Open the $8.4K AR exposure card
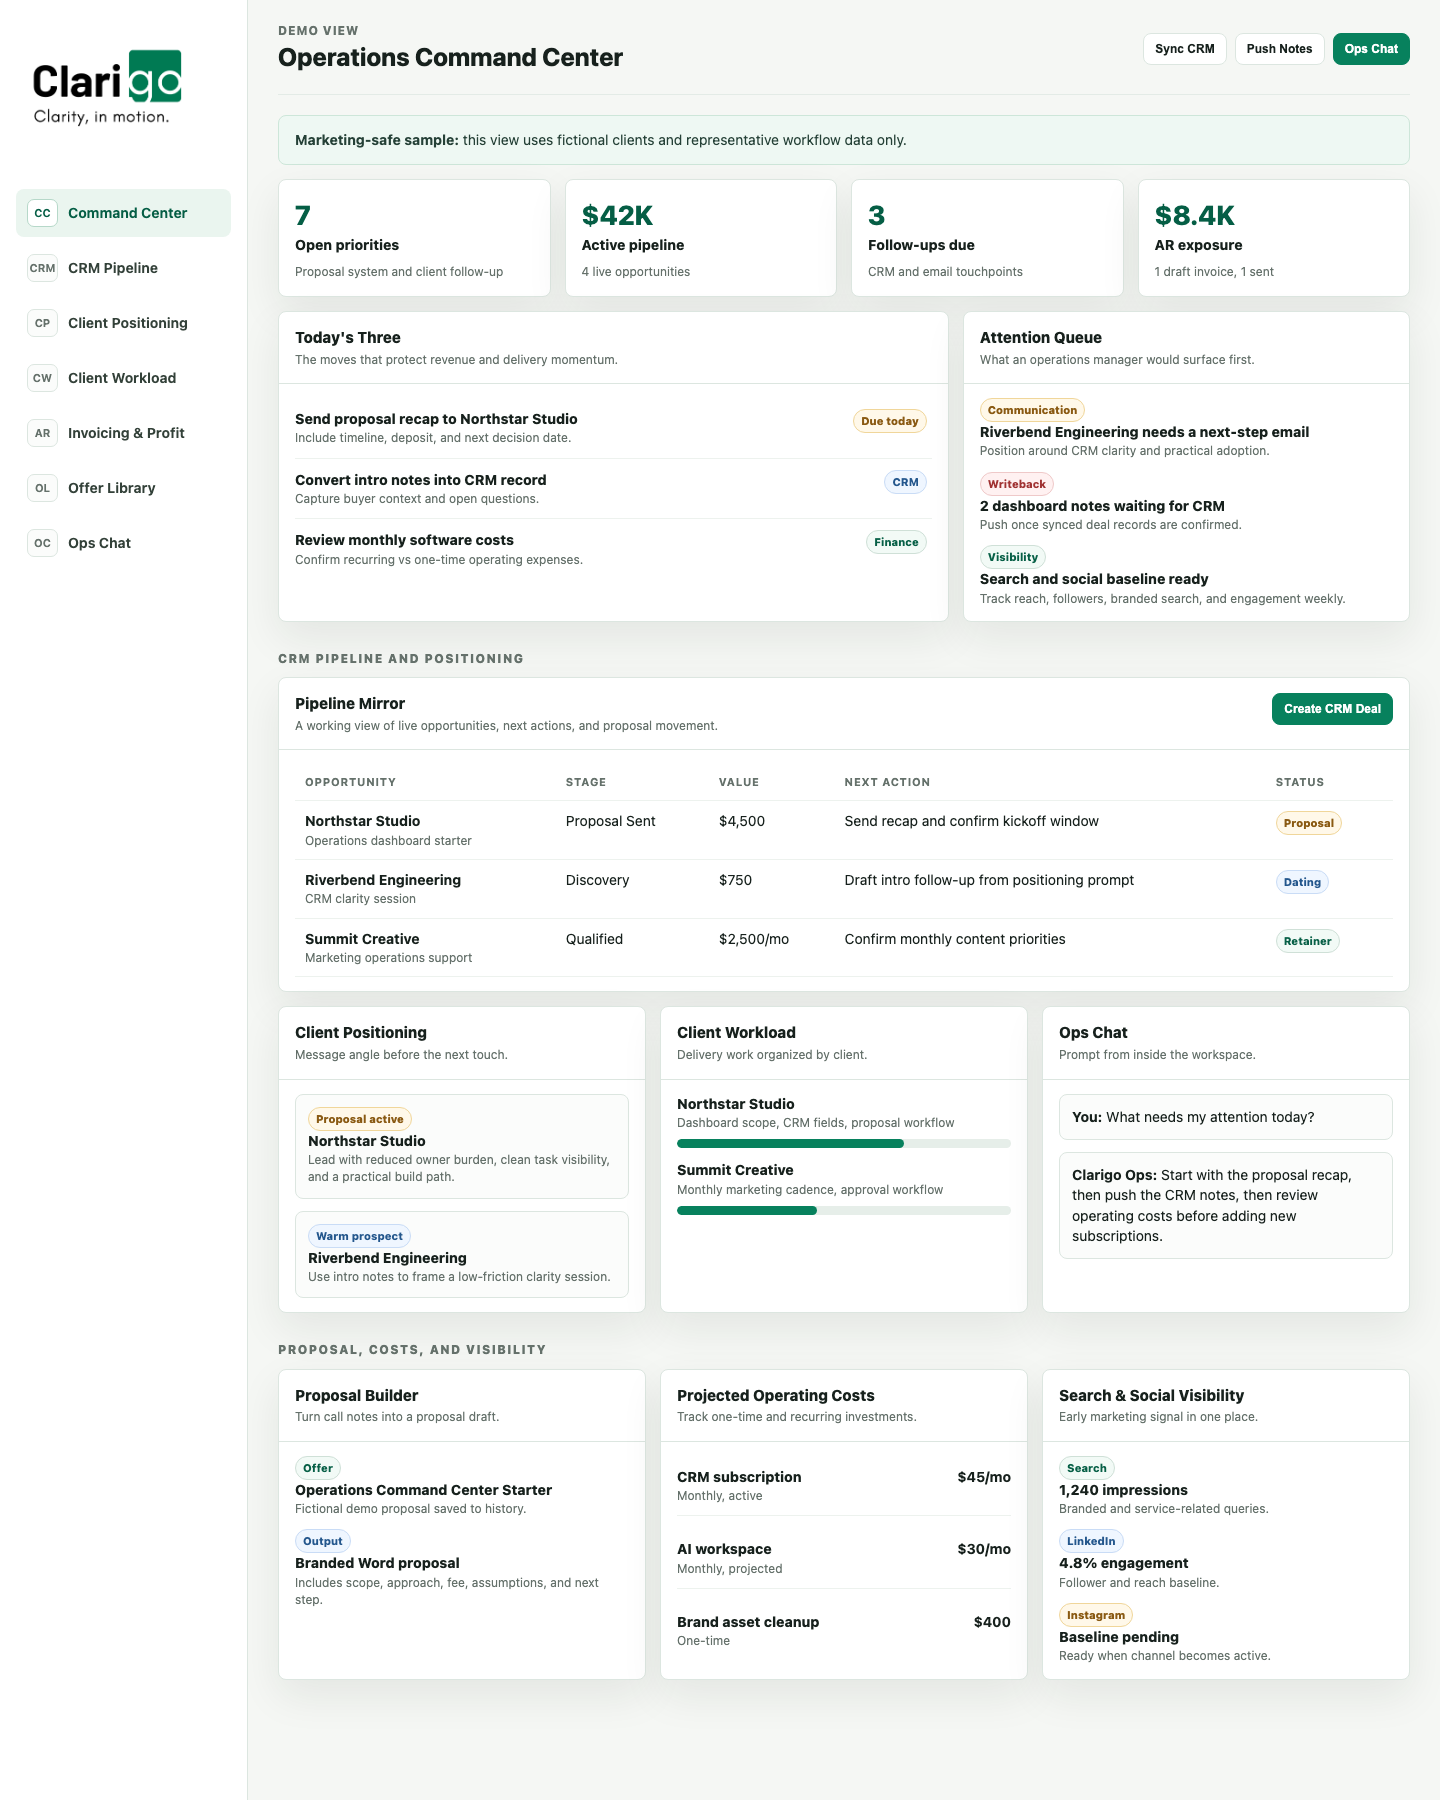 point(1274,238)
